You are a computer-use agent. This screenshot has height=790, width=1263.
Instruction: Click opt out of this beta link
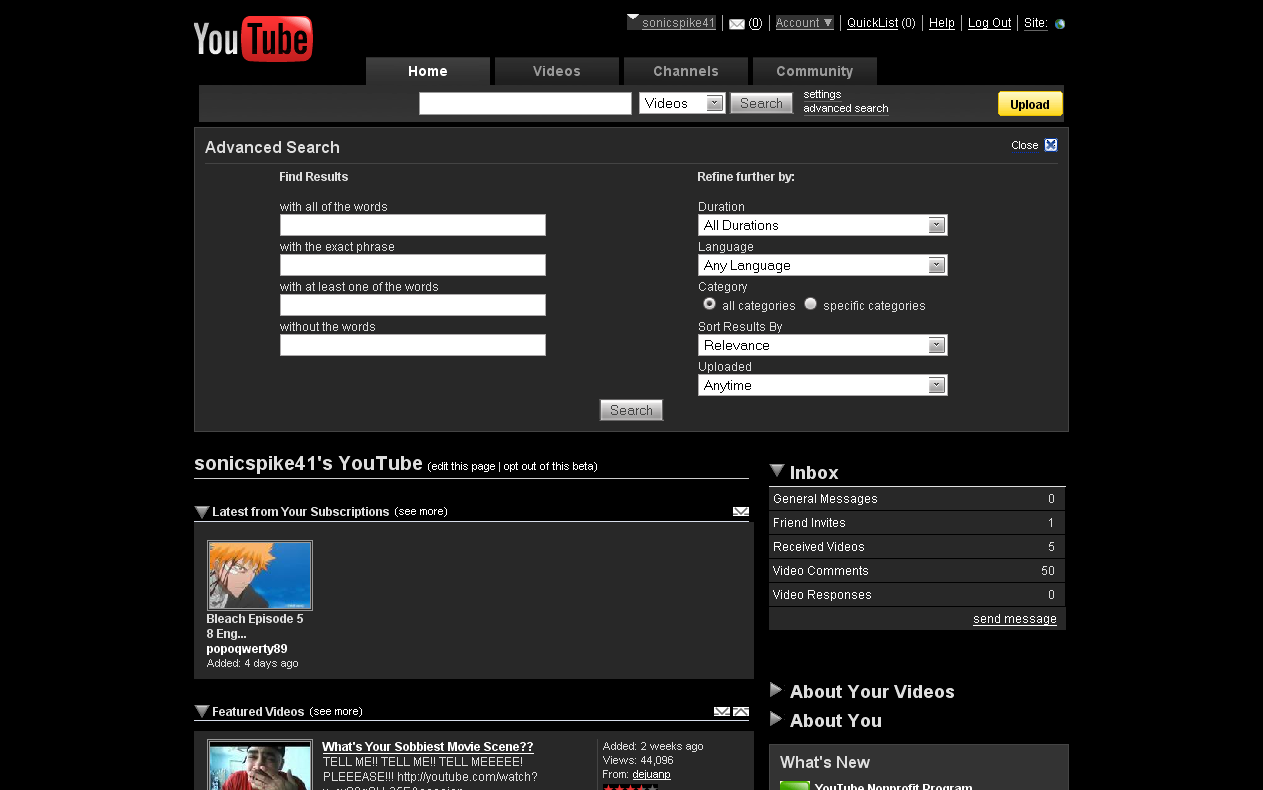pos(549,466)
